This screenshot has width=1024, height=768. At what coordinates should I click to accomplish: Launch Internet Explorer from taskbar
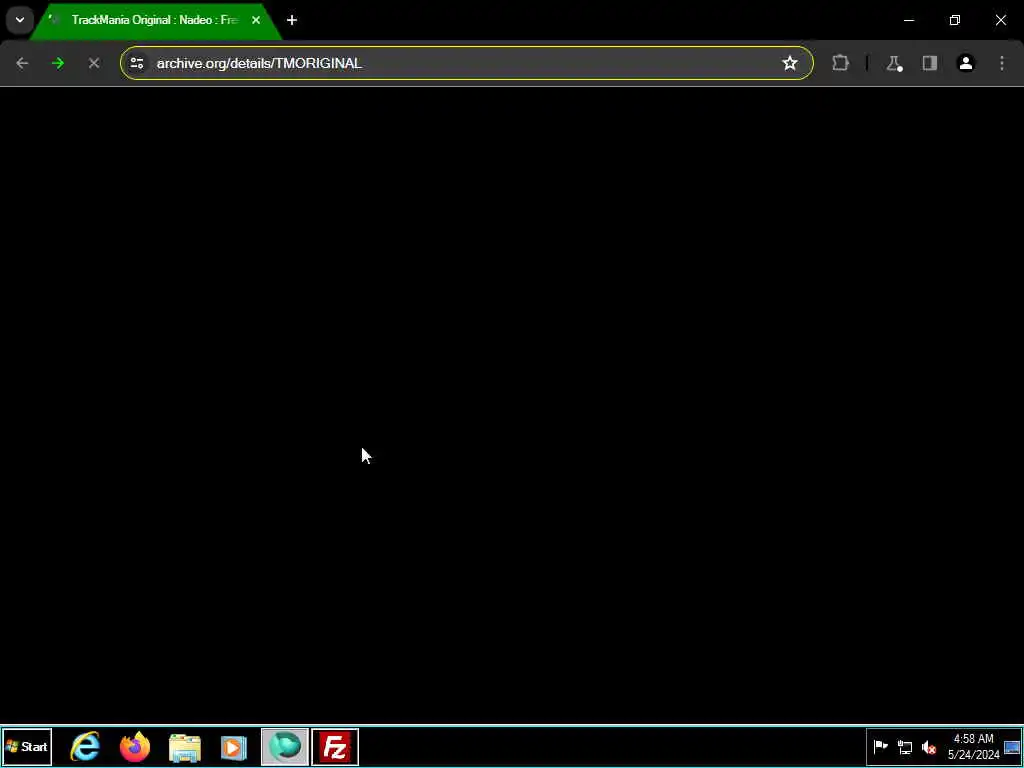pyautogui.click(x=86, y=747)
